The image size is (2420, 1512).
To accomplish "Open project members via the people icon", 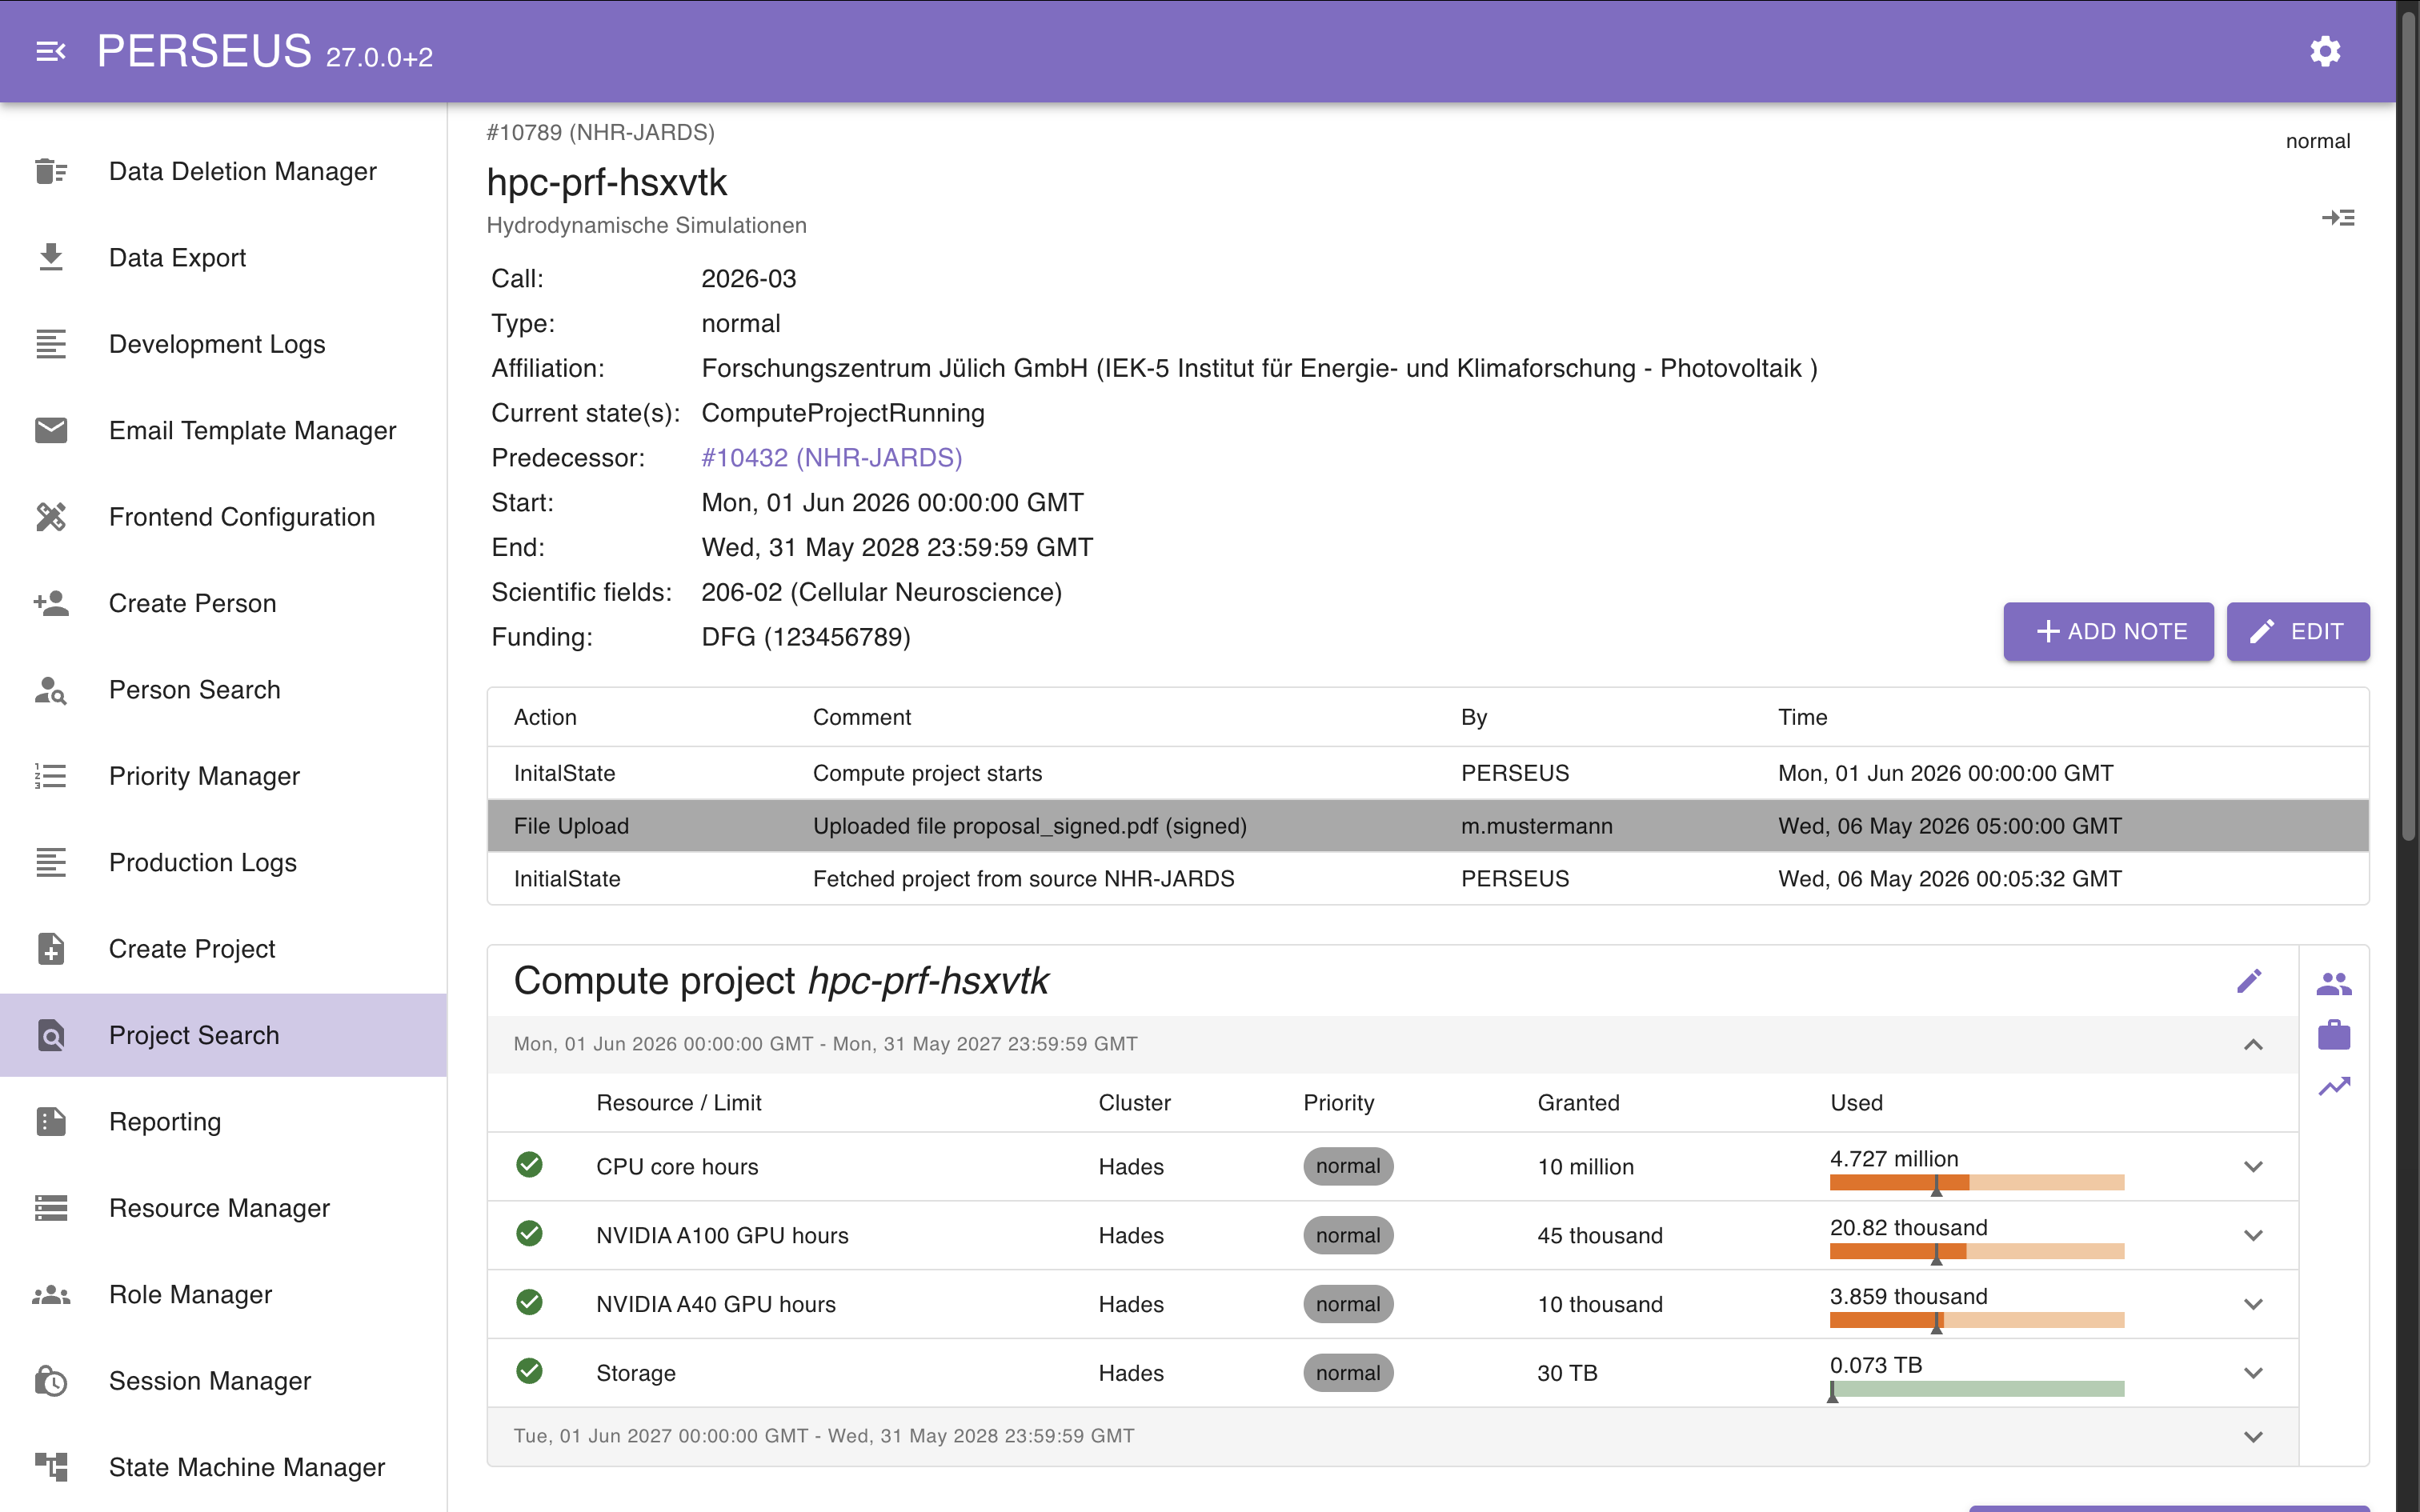I will 2334,984.
